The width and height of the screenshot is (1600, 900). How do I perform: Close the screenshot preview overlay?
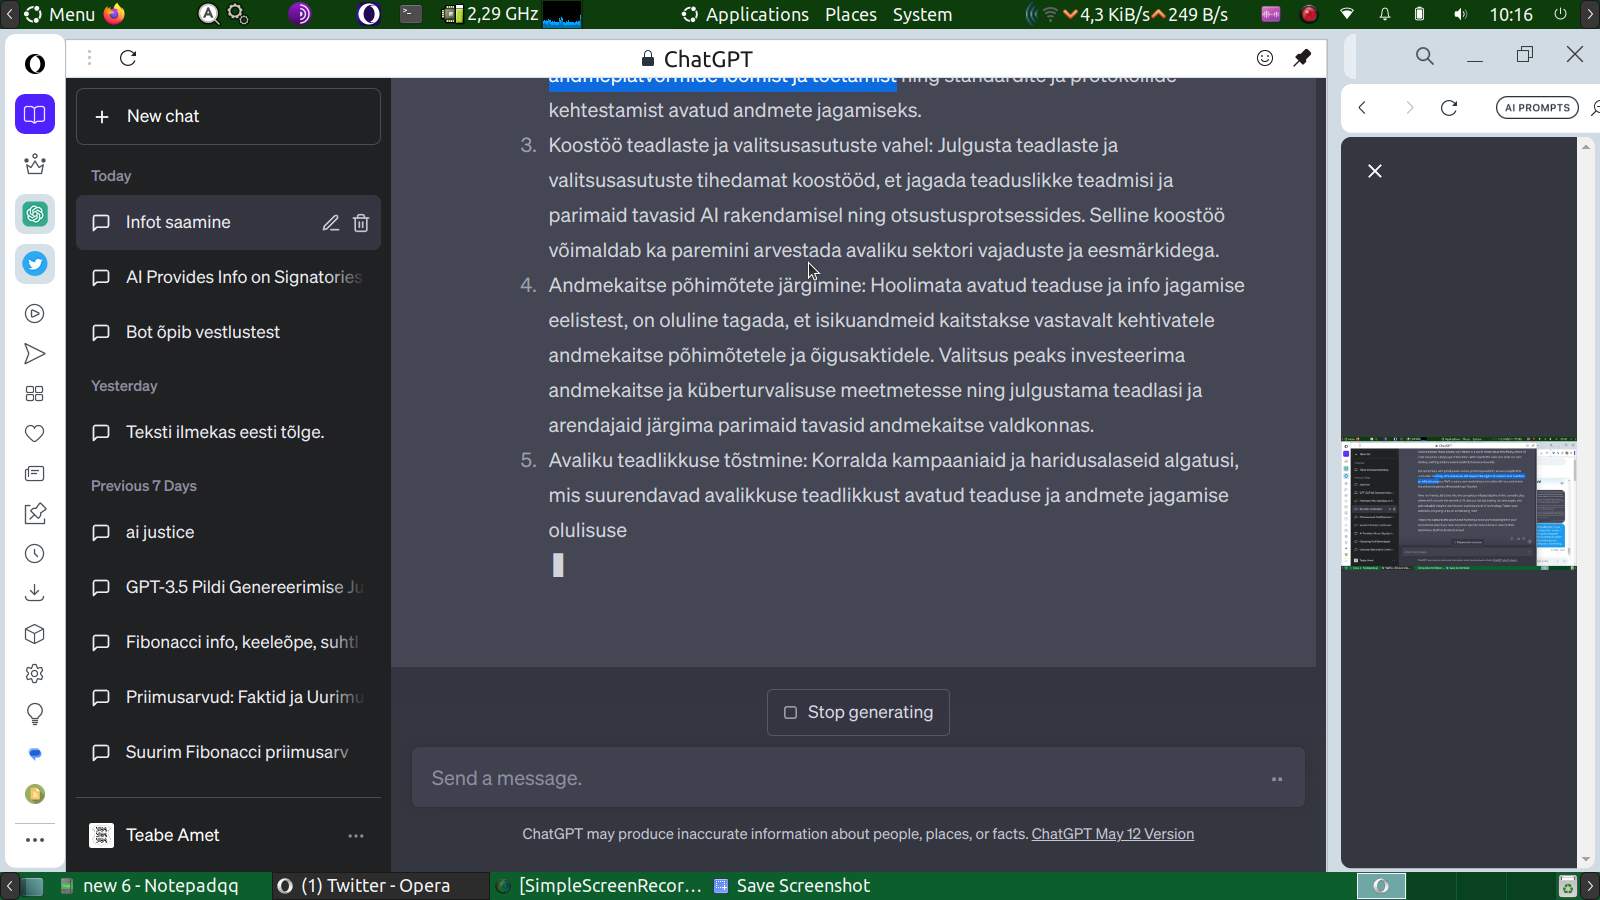point(1375,171)
